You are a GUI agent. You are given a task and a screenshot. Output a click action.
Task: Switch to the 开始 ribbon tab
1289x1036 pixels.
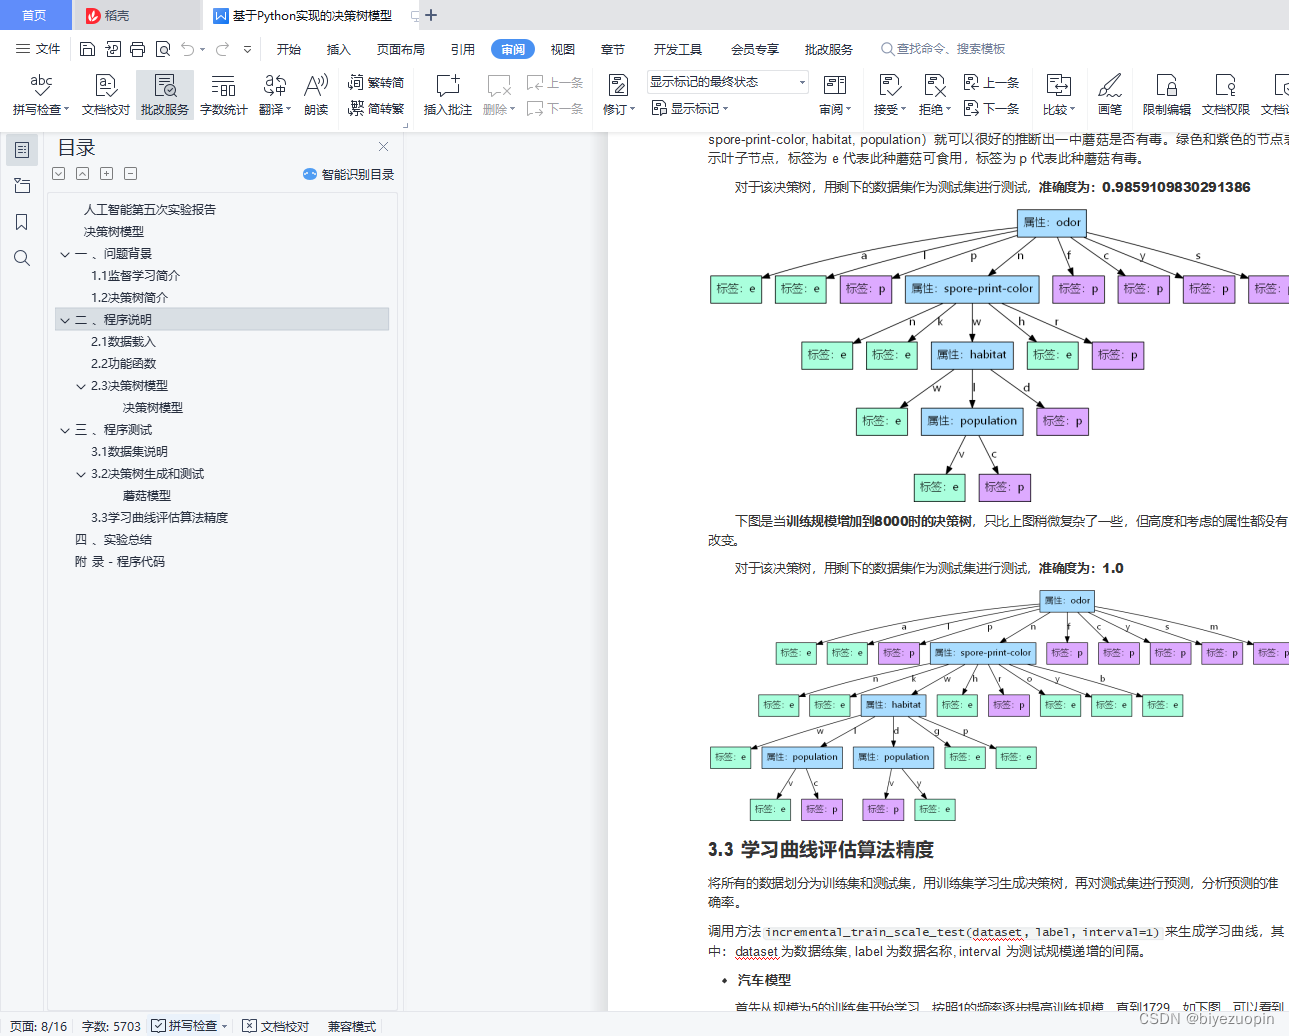[x=289, y=49]
